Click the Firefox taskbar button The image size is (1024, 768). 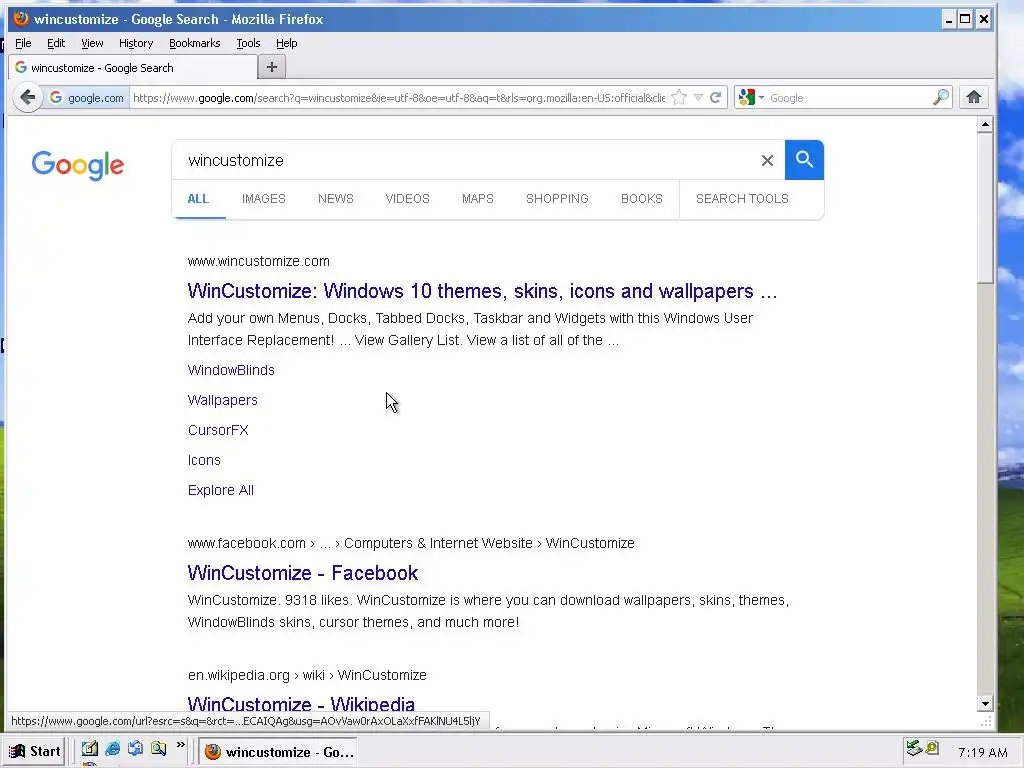click(280, 752)
